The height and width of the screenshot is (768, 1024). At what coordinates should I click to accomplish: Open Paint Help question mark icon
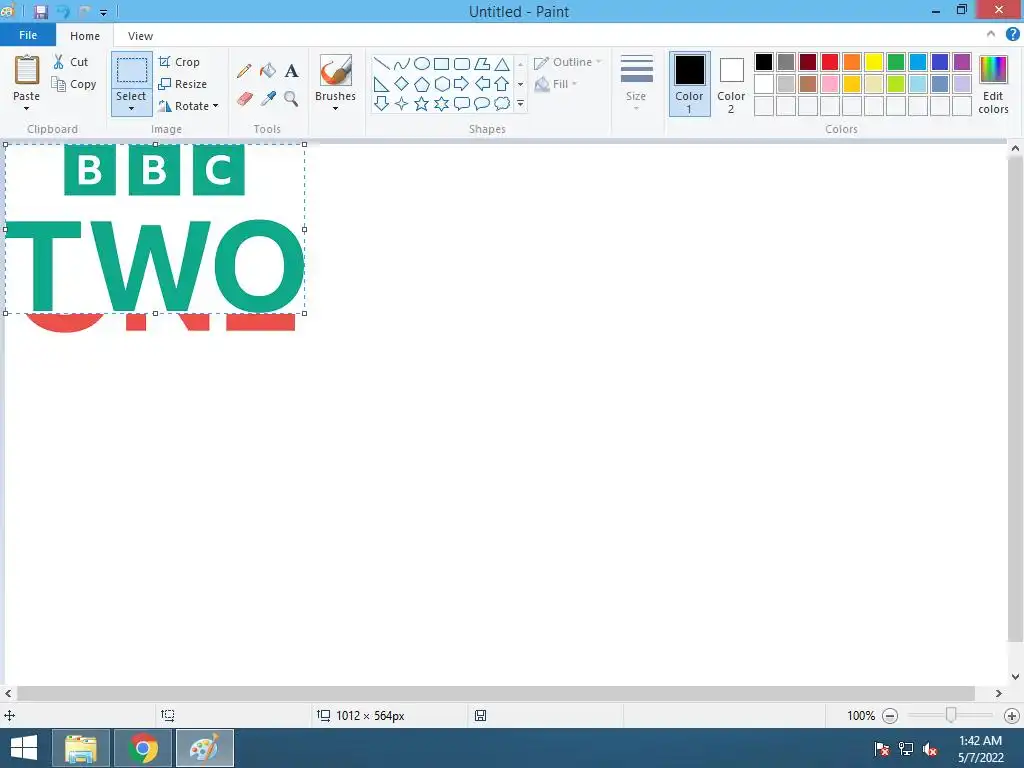tap(1012, 35)
